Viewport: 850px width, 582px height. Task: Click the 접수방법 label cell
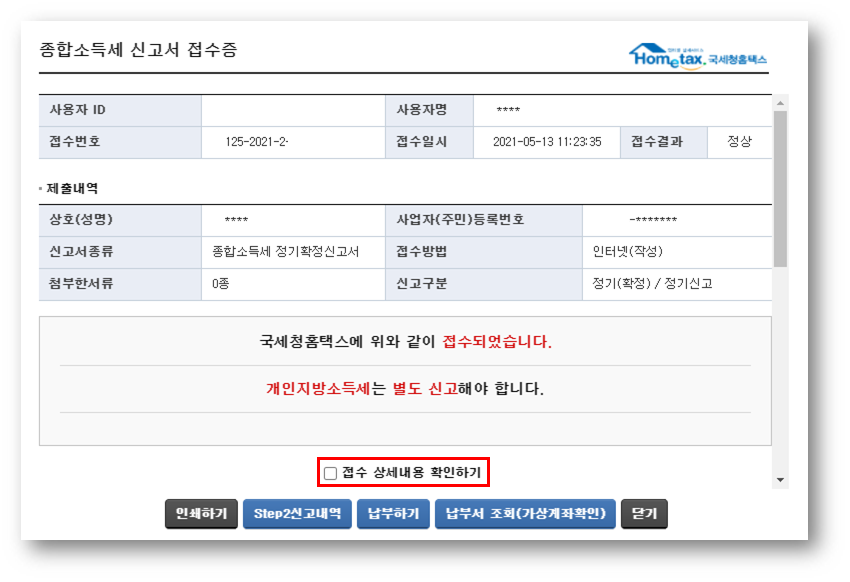coord(484,252)
